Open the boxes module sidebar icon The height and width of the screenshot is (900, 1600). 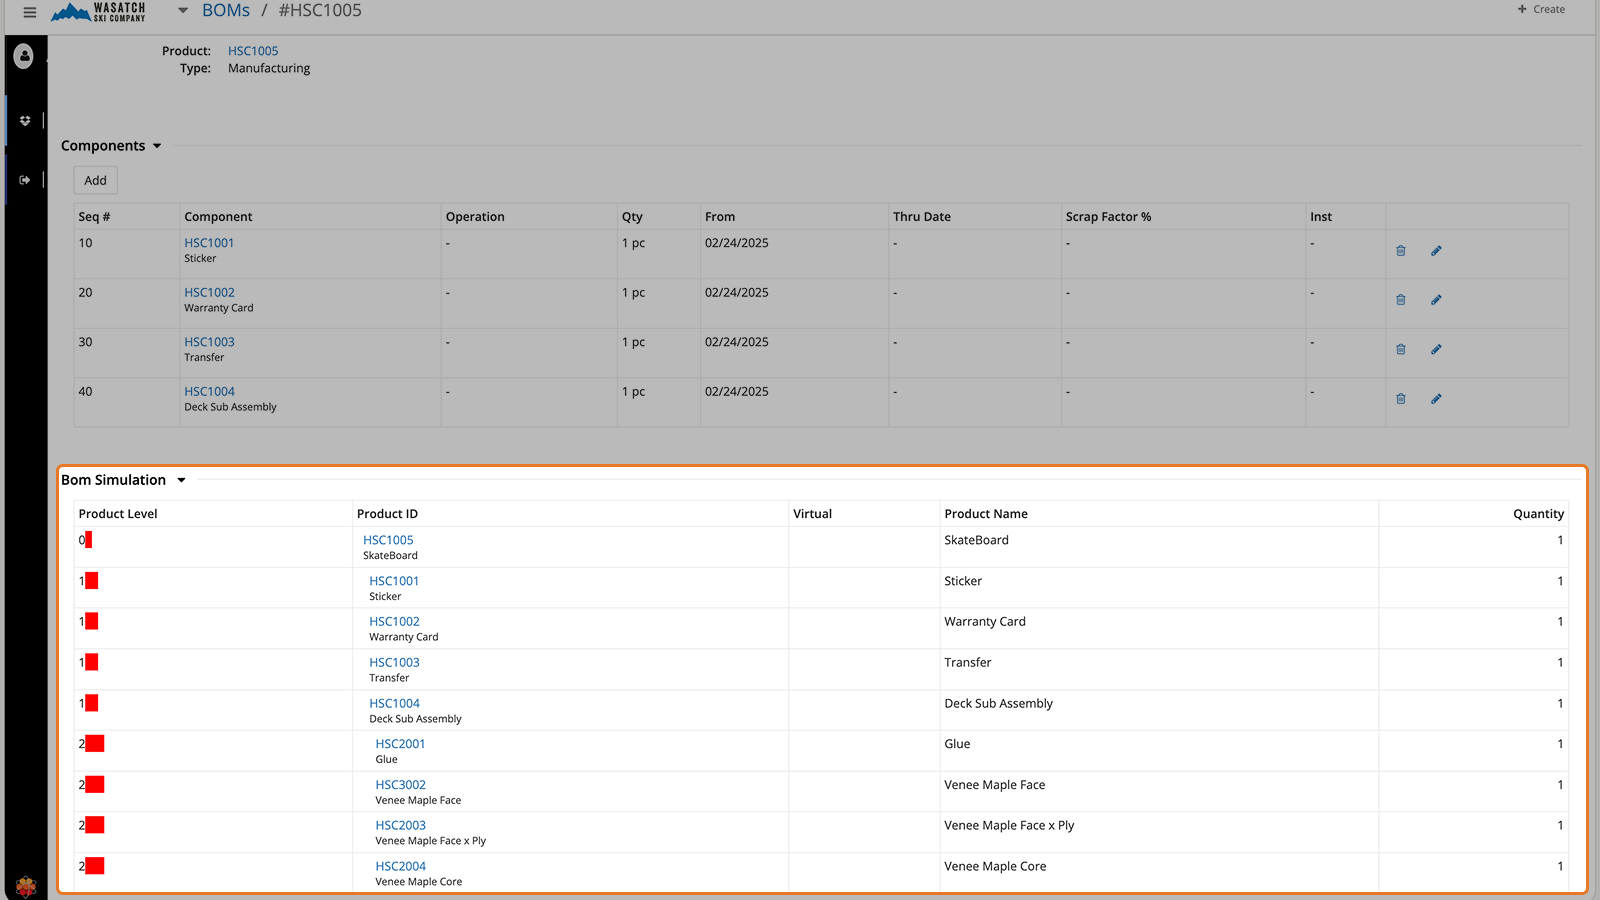25,121
